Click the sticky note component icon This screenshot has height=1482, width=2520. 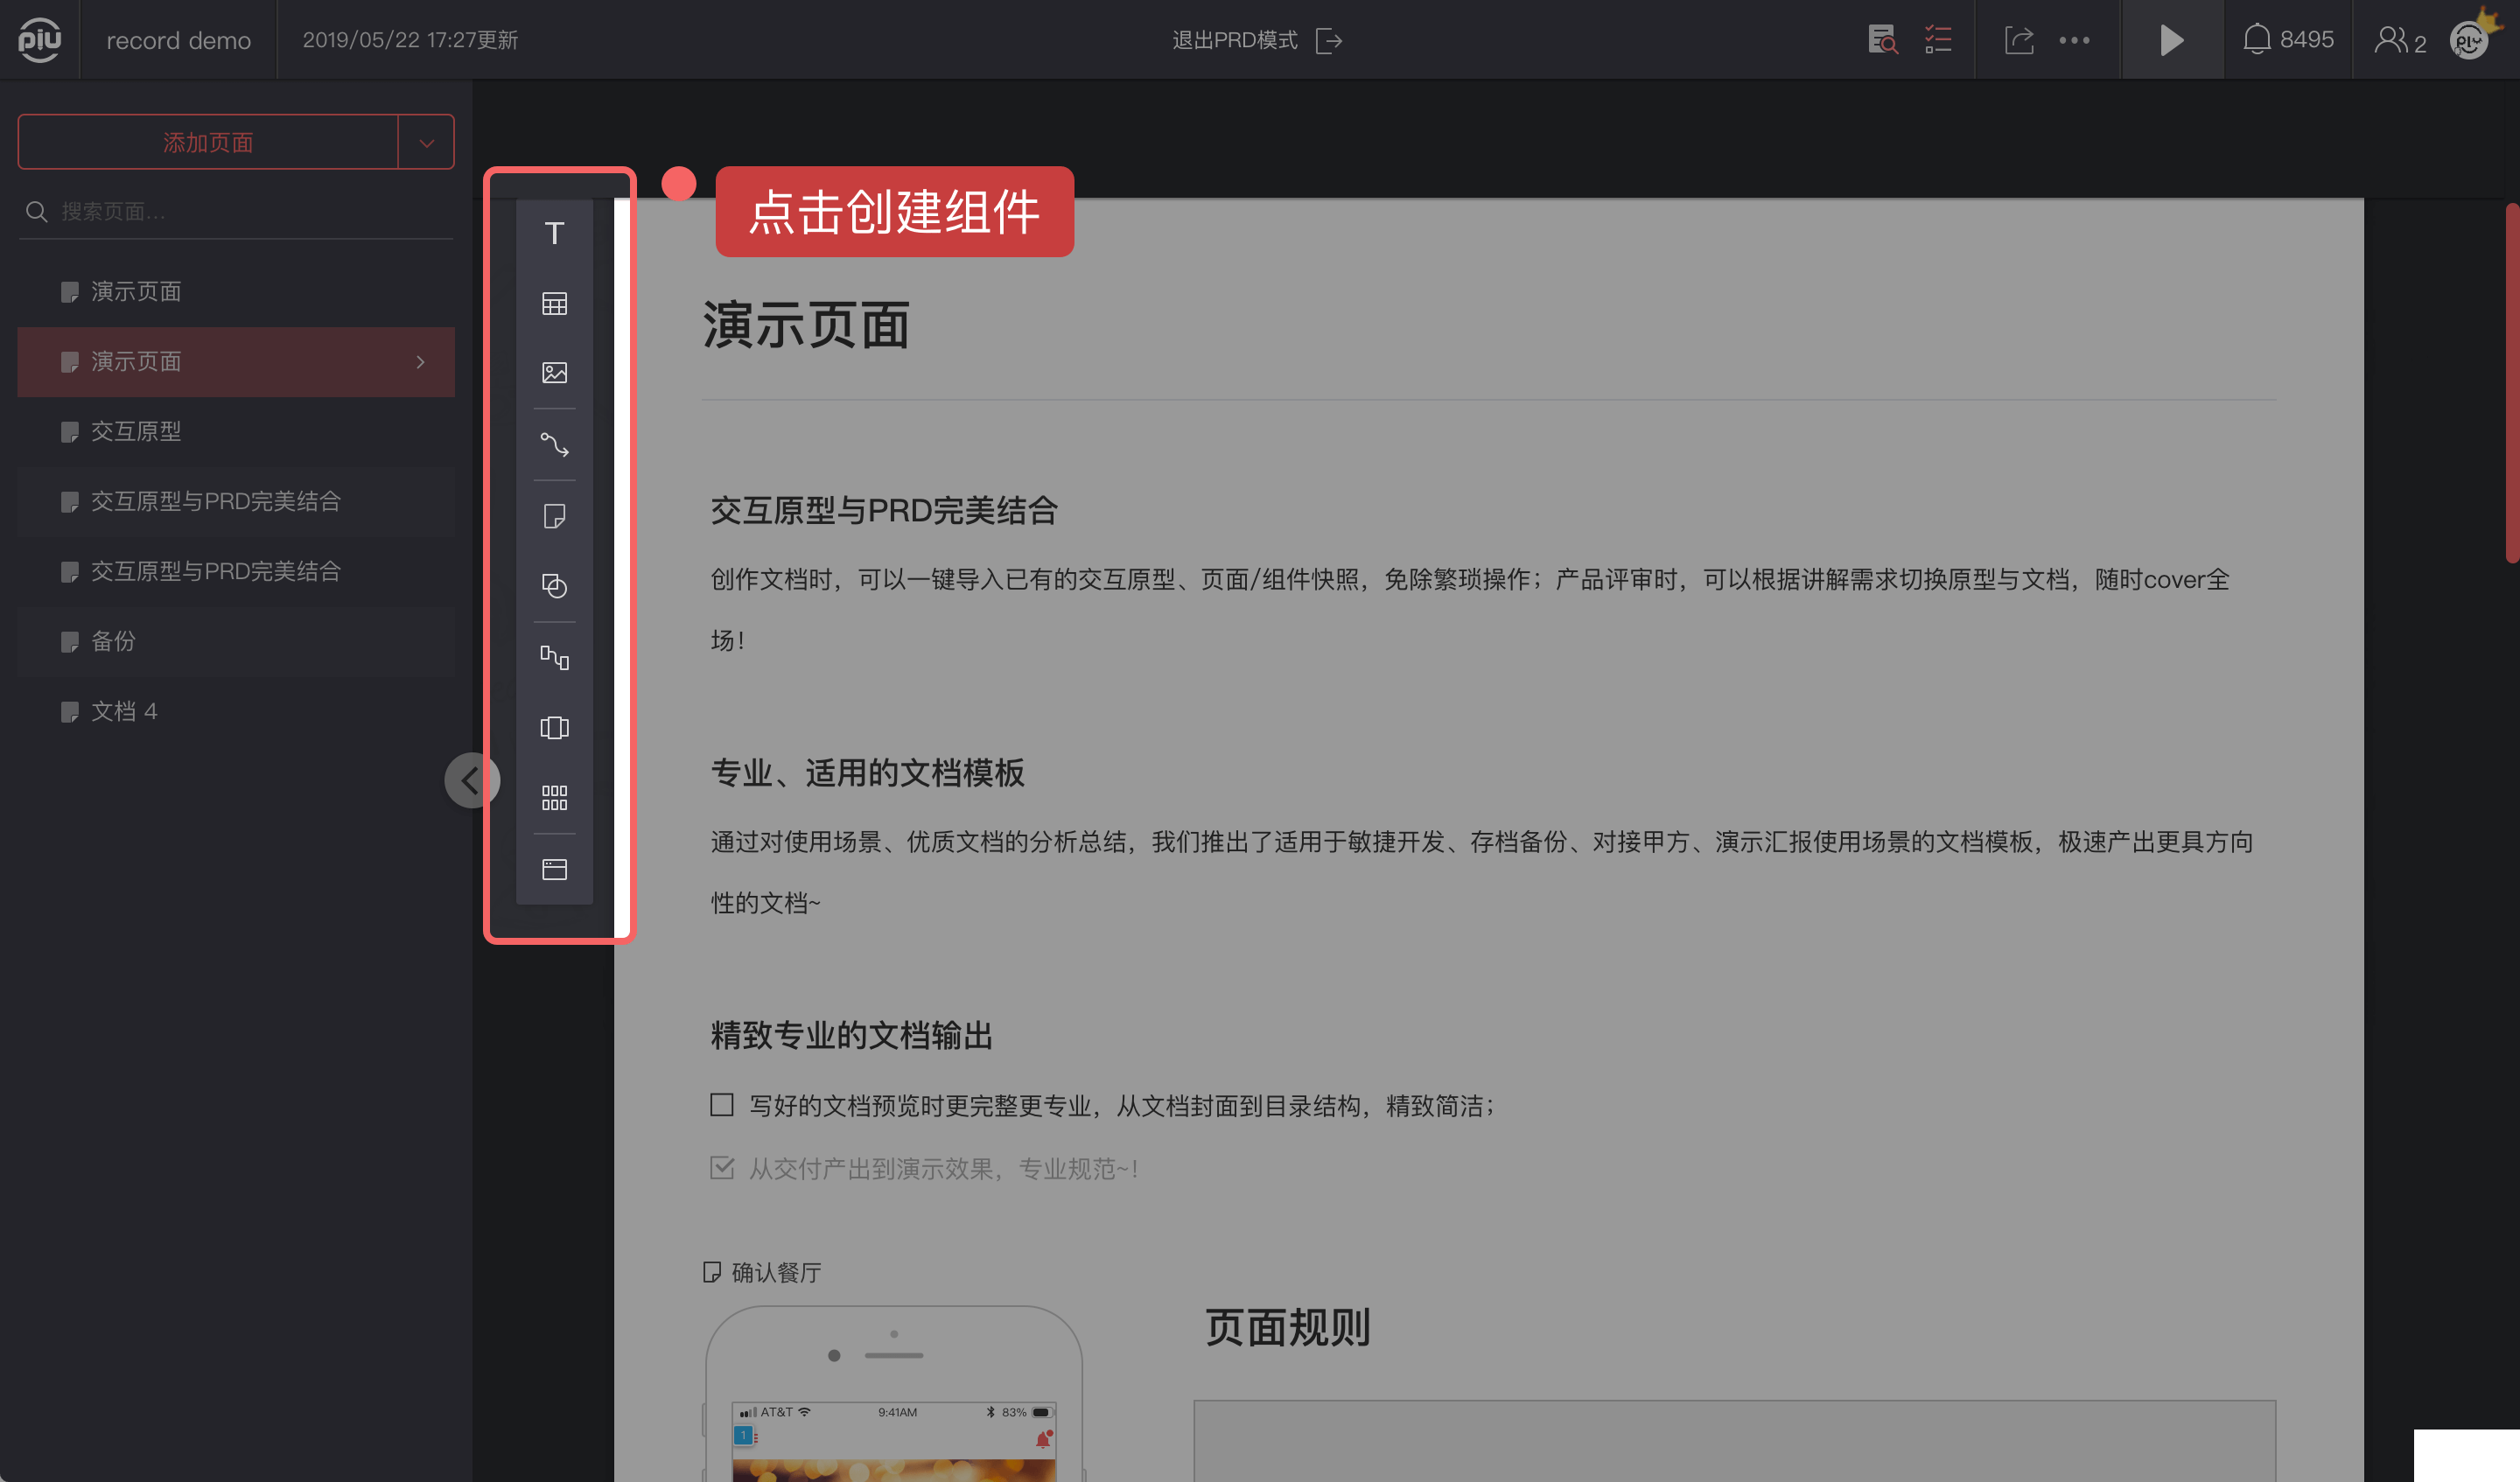point(554,516)
